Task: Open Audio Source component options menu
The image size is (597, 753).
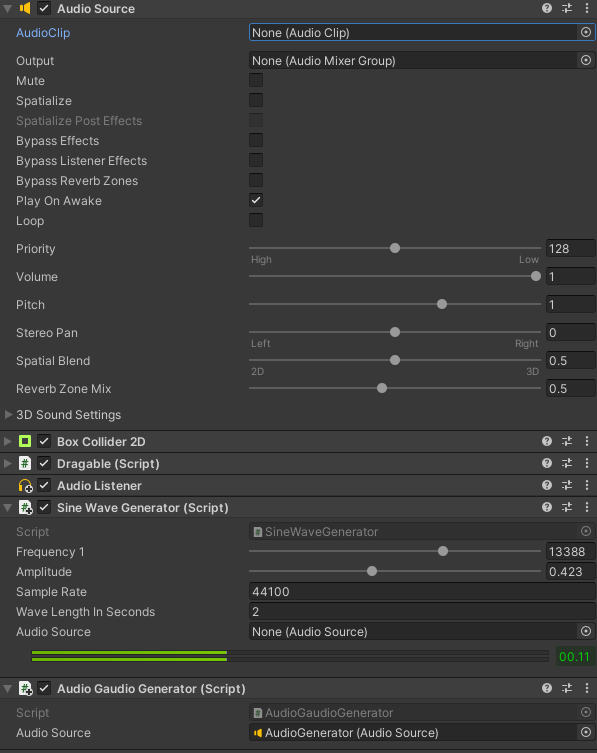Action: 586,8
